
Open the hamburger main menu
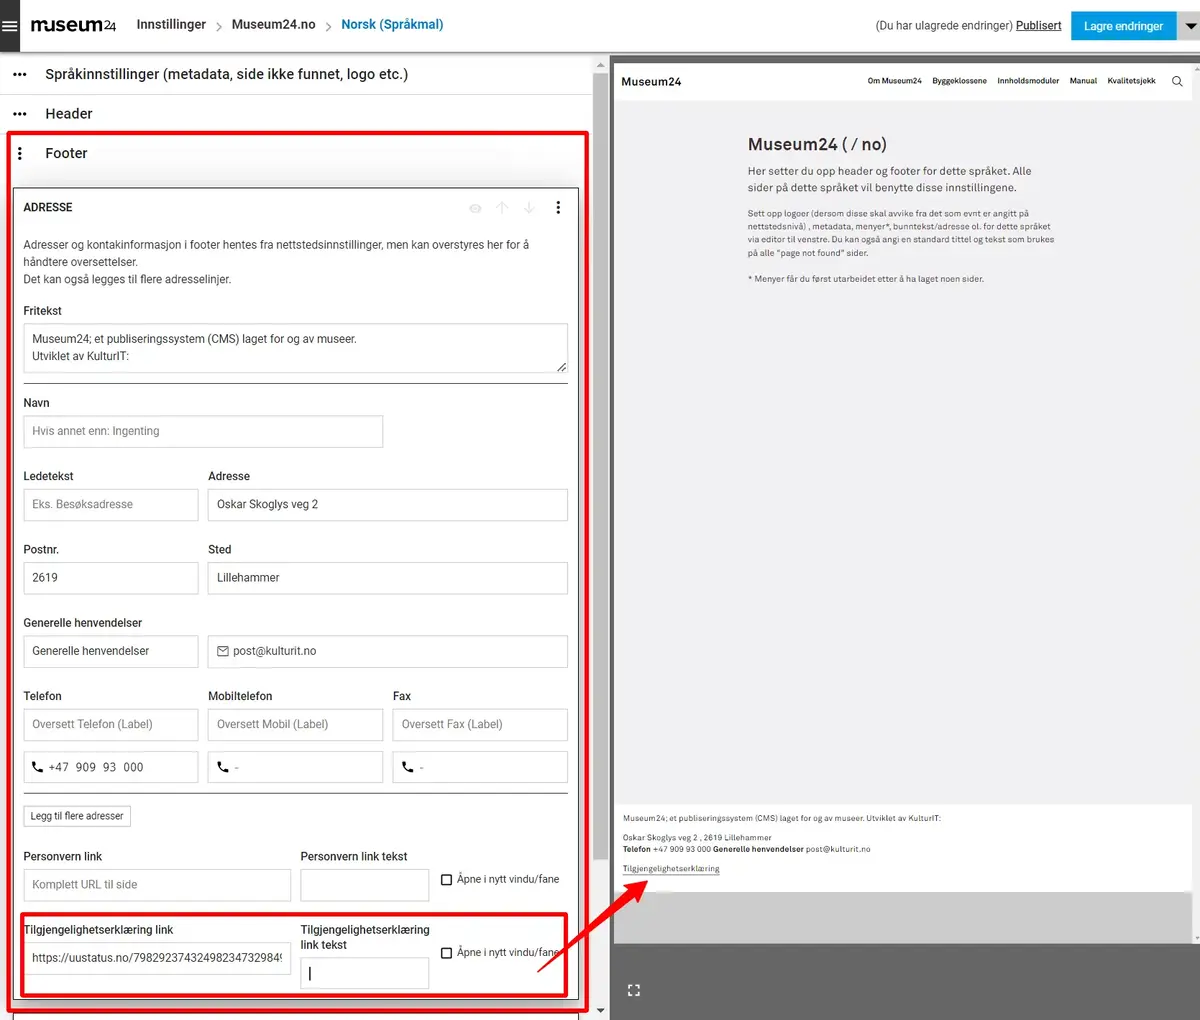pyautogui.click(x=10, y=26)
